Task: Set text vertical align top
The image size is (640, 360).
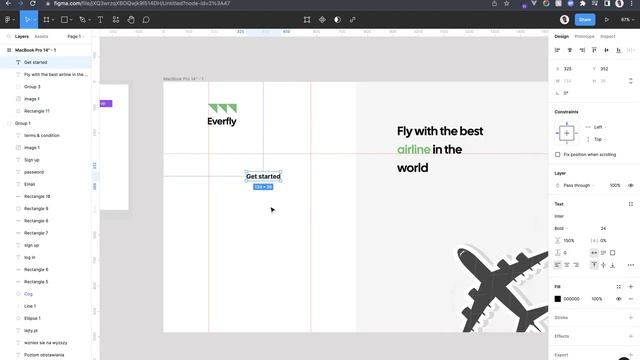Action: coord(594,265)
